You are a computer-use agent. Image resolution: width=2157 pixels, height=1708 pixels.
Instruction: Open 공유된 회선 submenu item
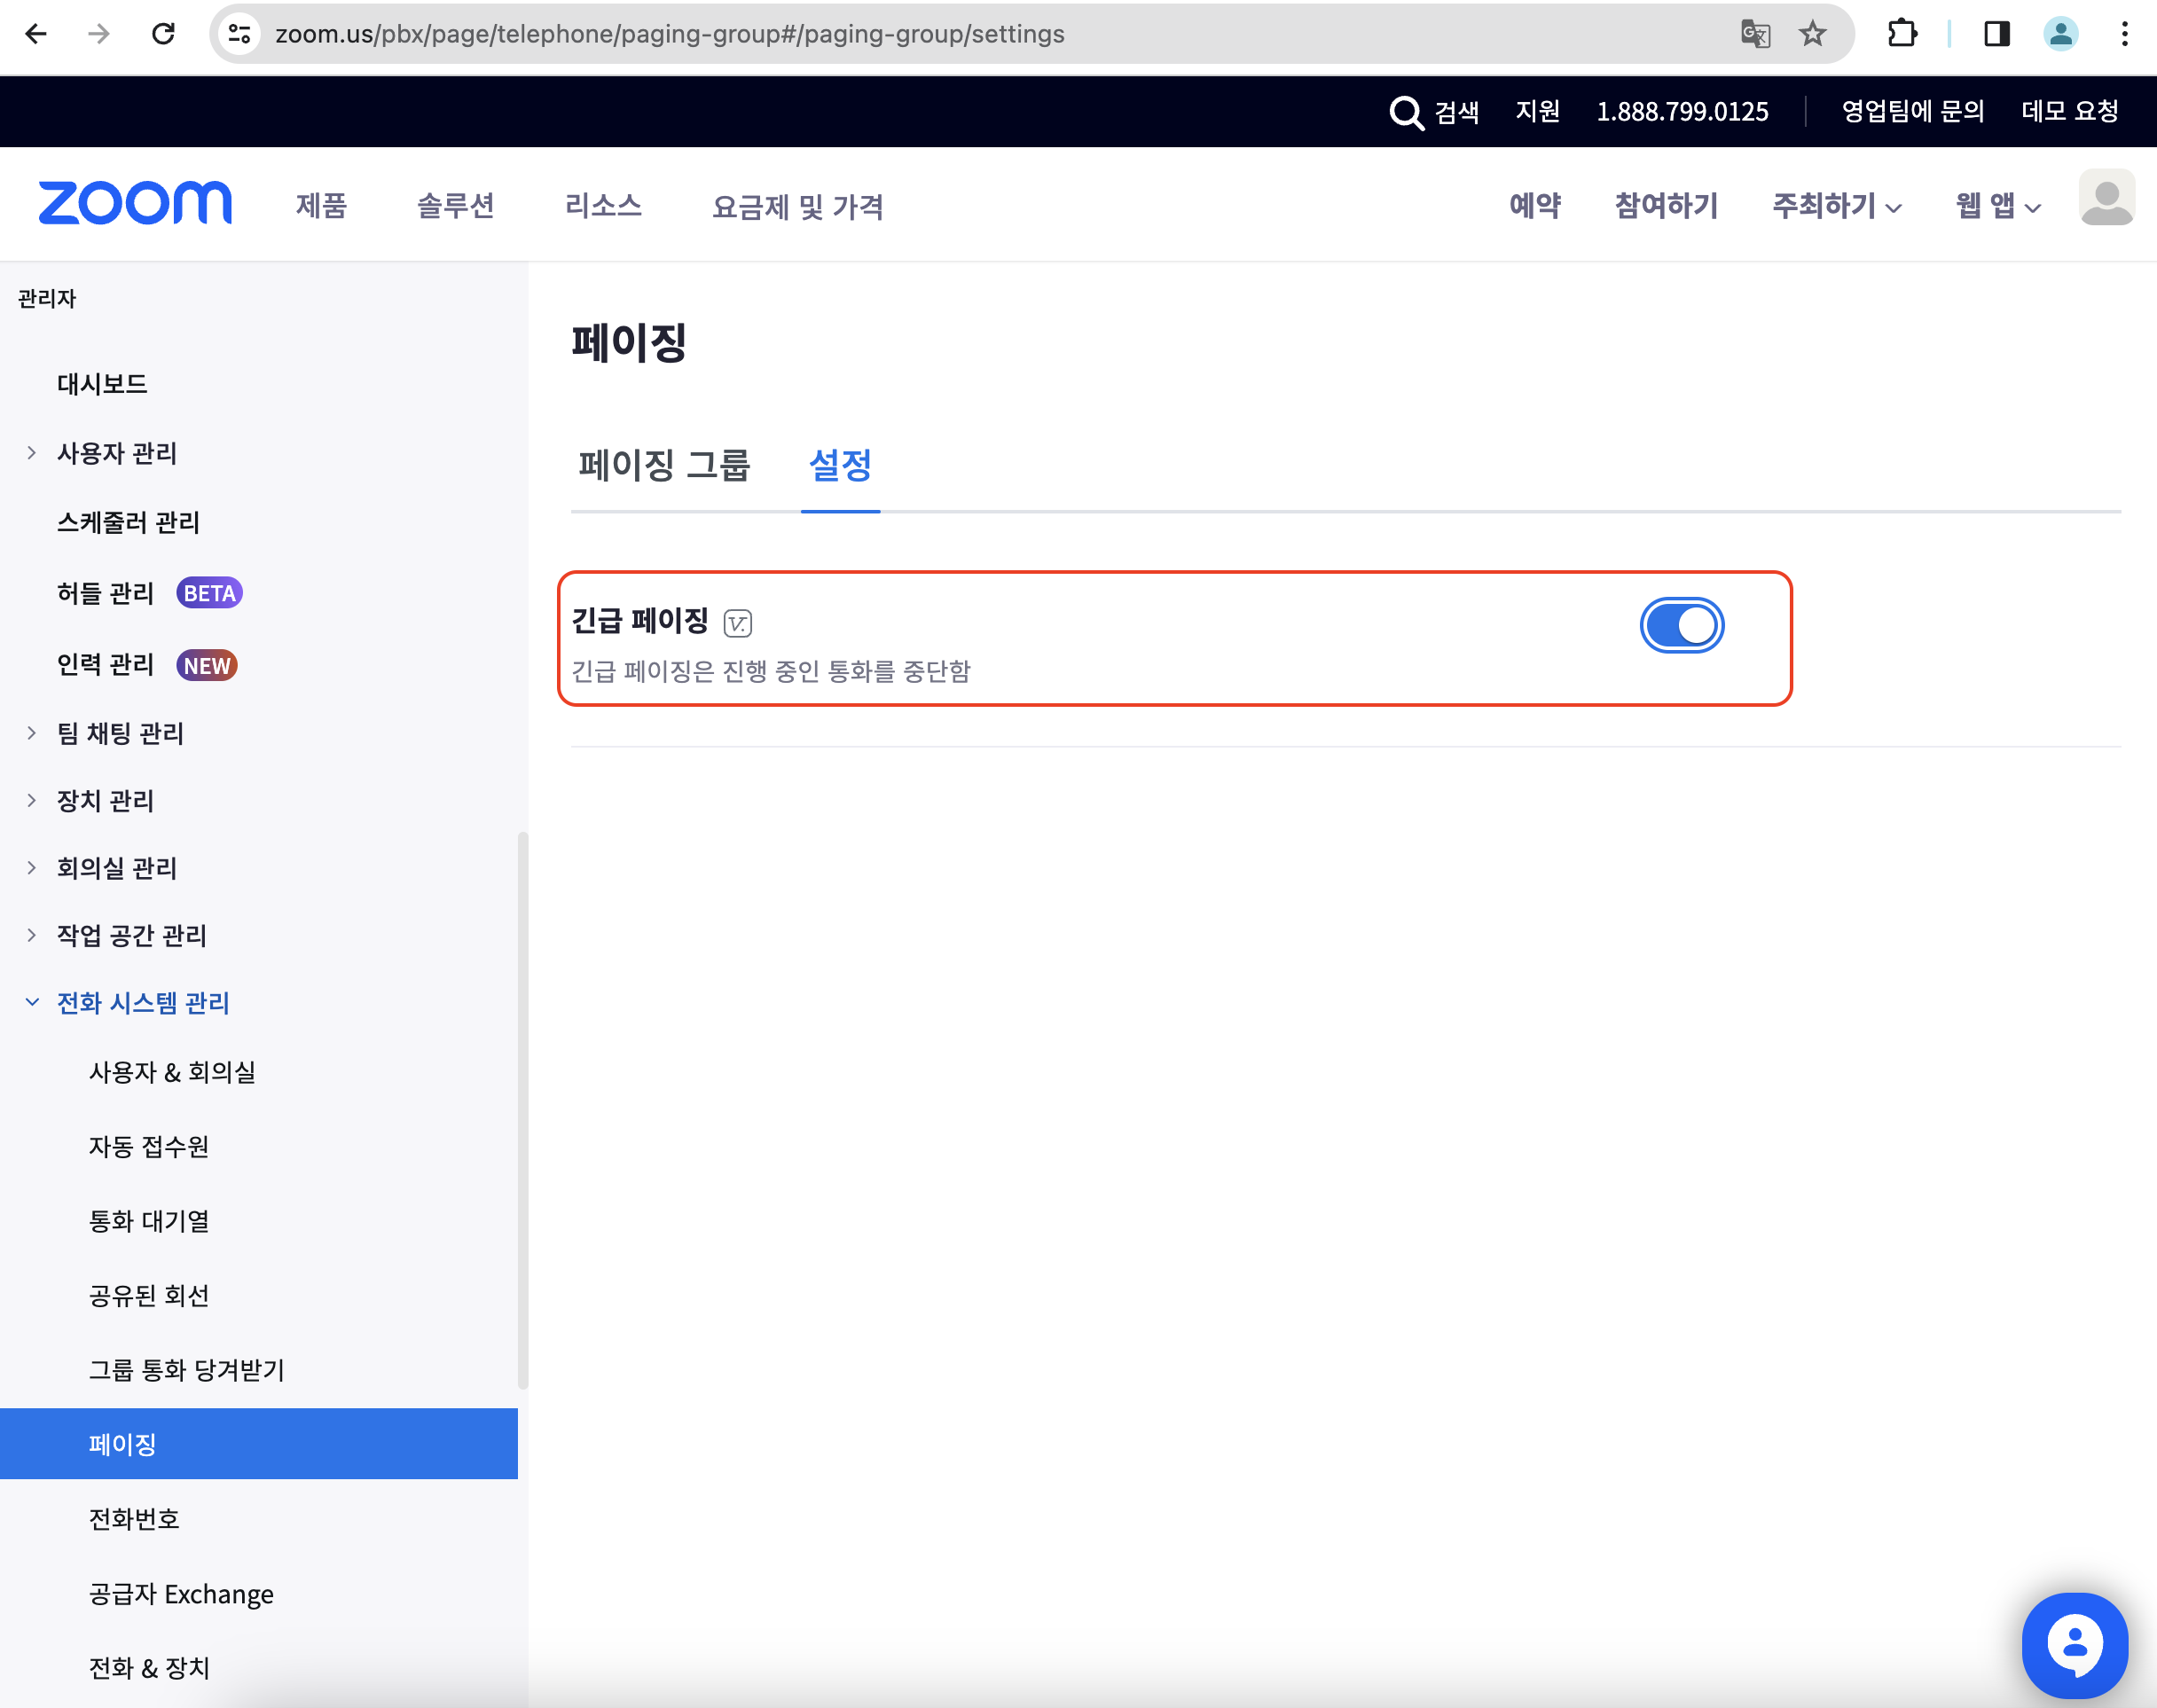[149, 1296]
